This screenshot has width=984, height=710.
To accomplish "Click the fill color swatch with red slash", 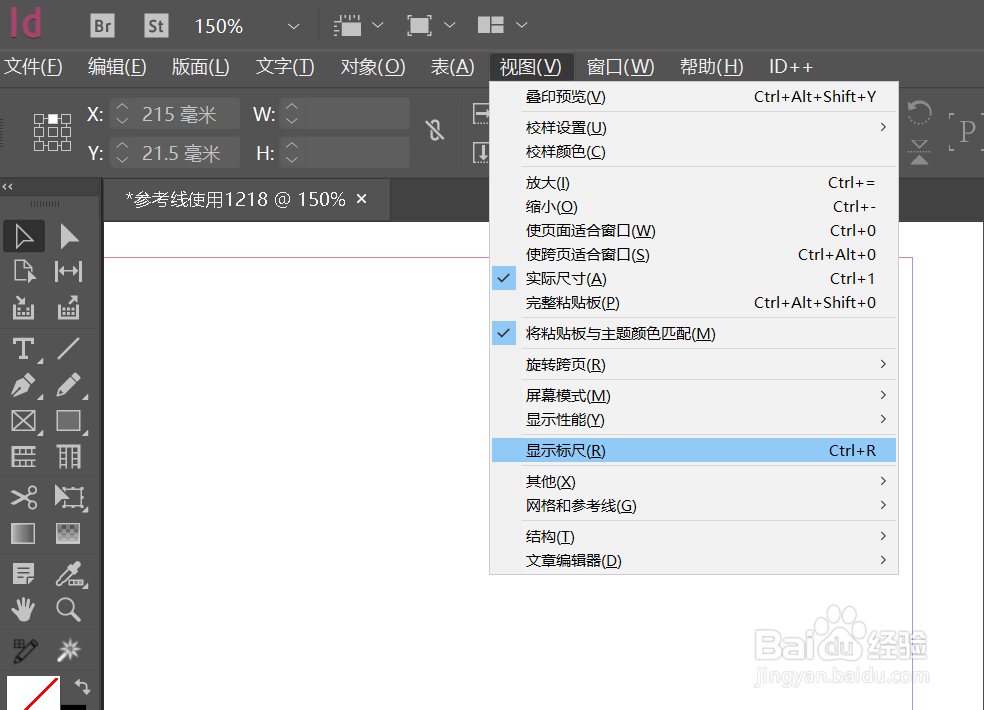I will tap(33, 693).
